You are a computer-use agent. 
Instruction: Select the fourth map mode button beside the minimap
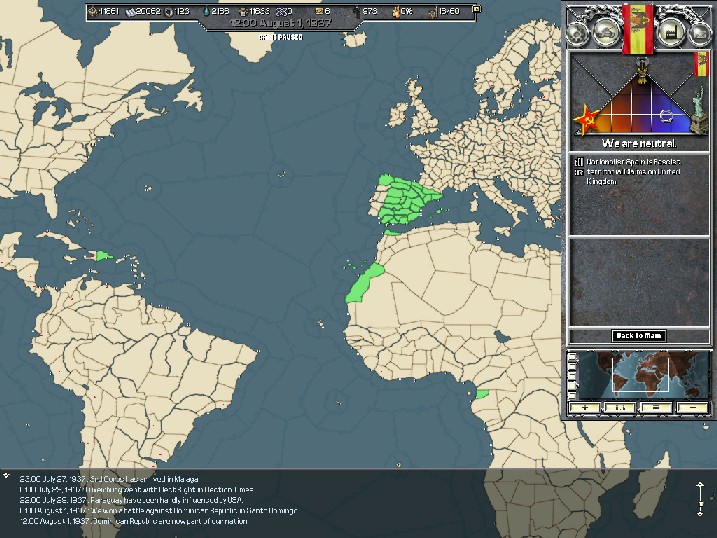tap(572, 386)
